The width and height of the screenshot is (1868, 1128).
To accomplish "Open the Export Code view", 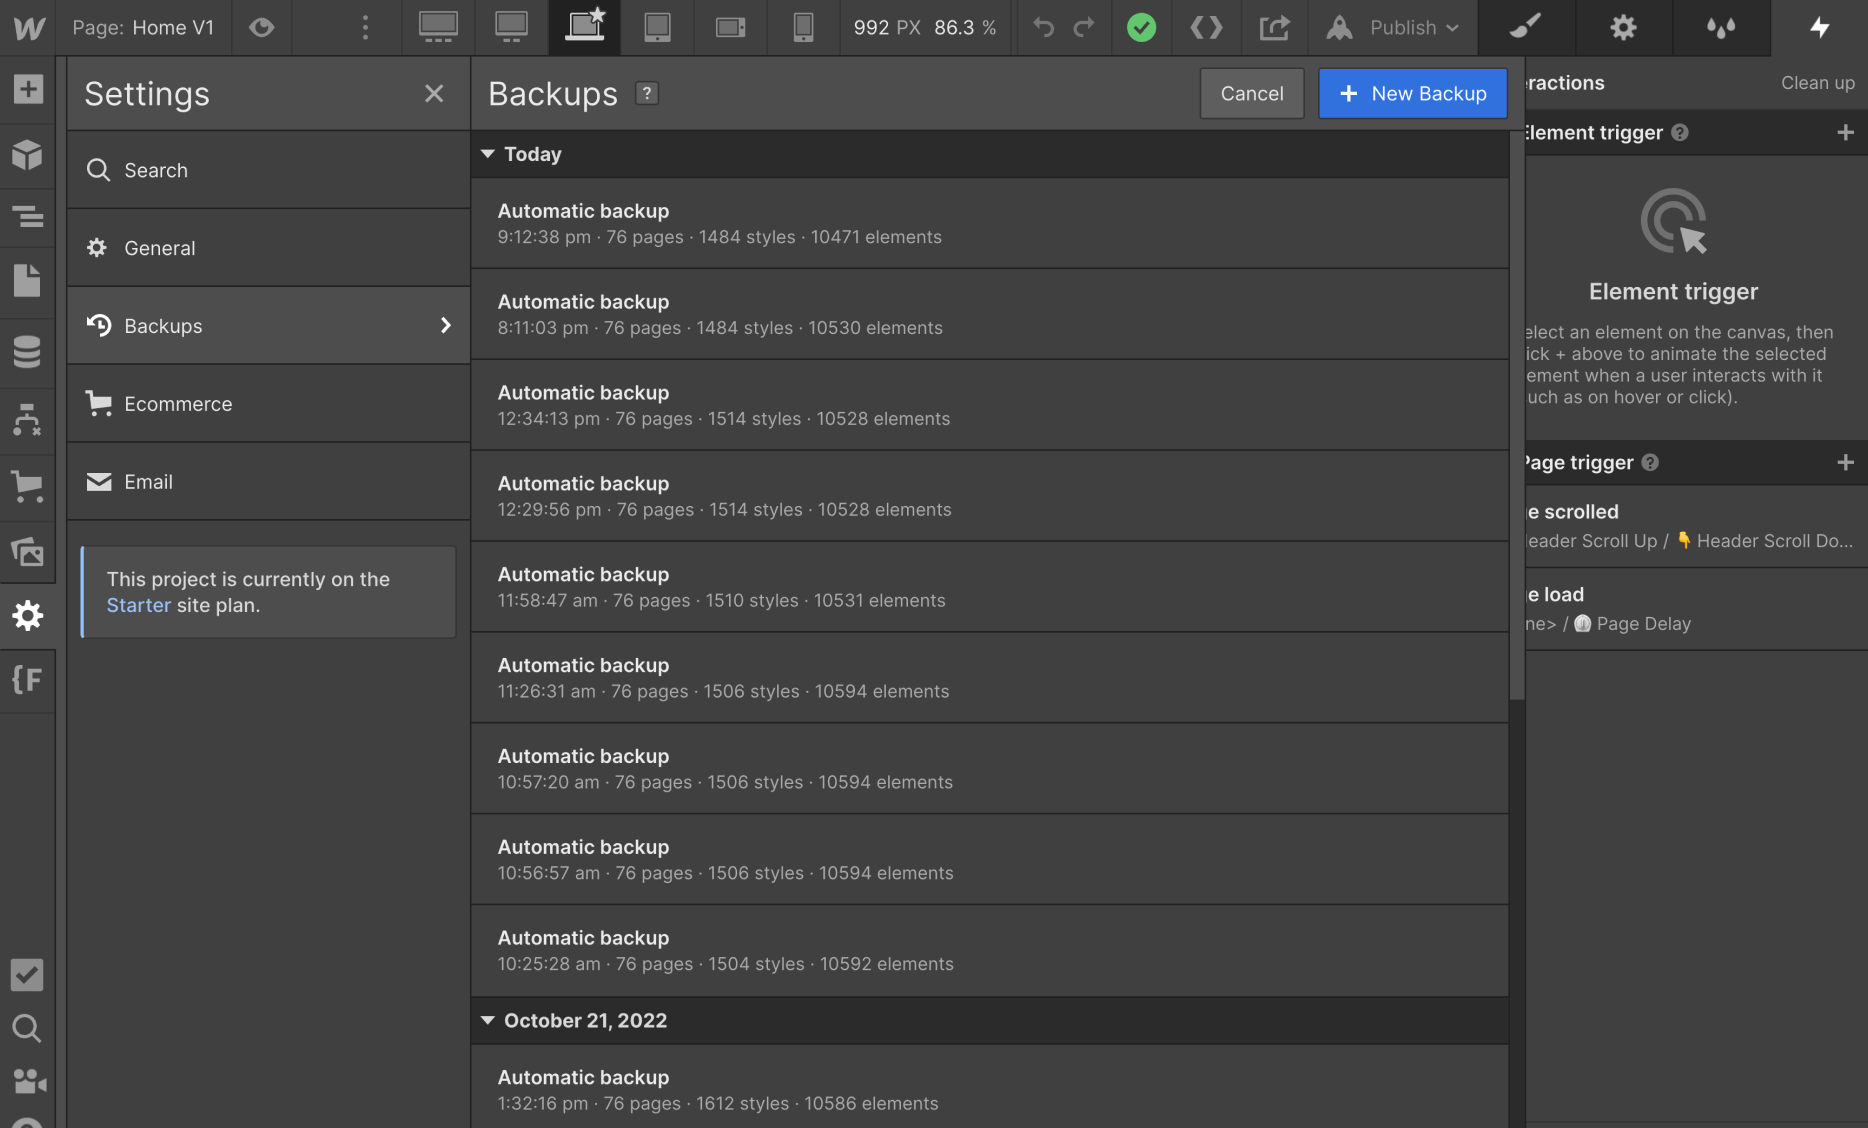I will click(1206, 27).
